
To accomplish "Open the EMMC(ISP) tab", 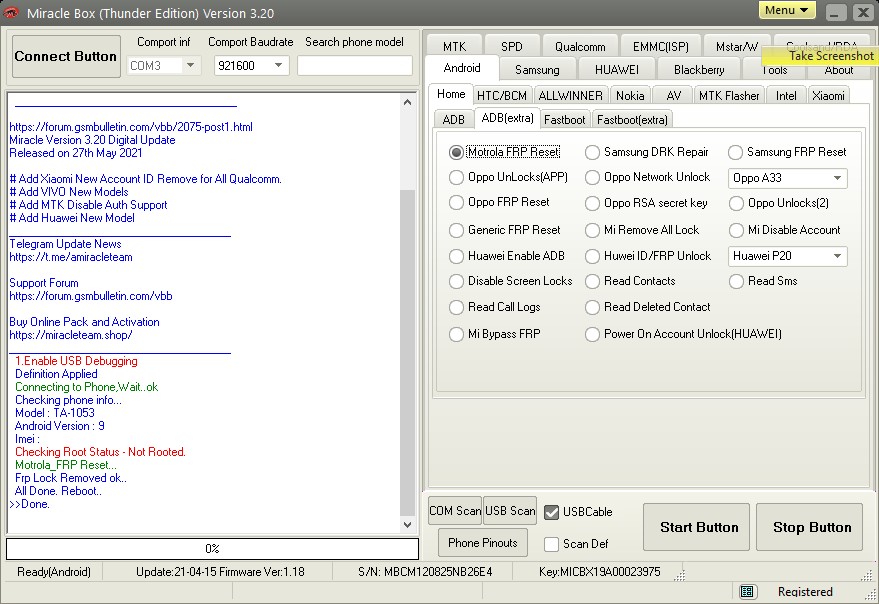I will [660, 47].
